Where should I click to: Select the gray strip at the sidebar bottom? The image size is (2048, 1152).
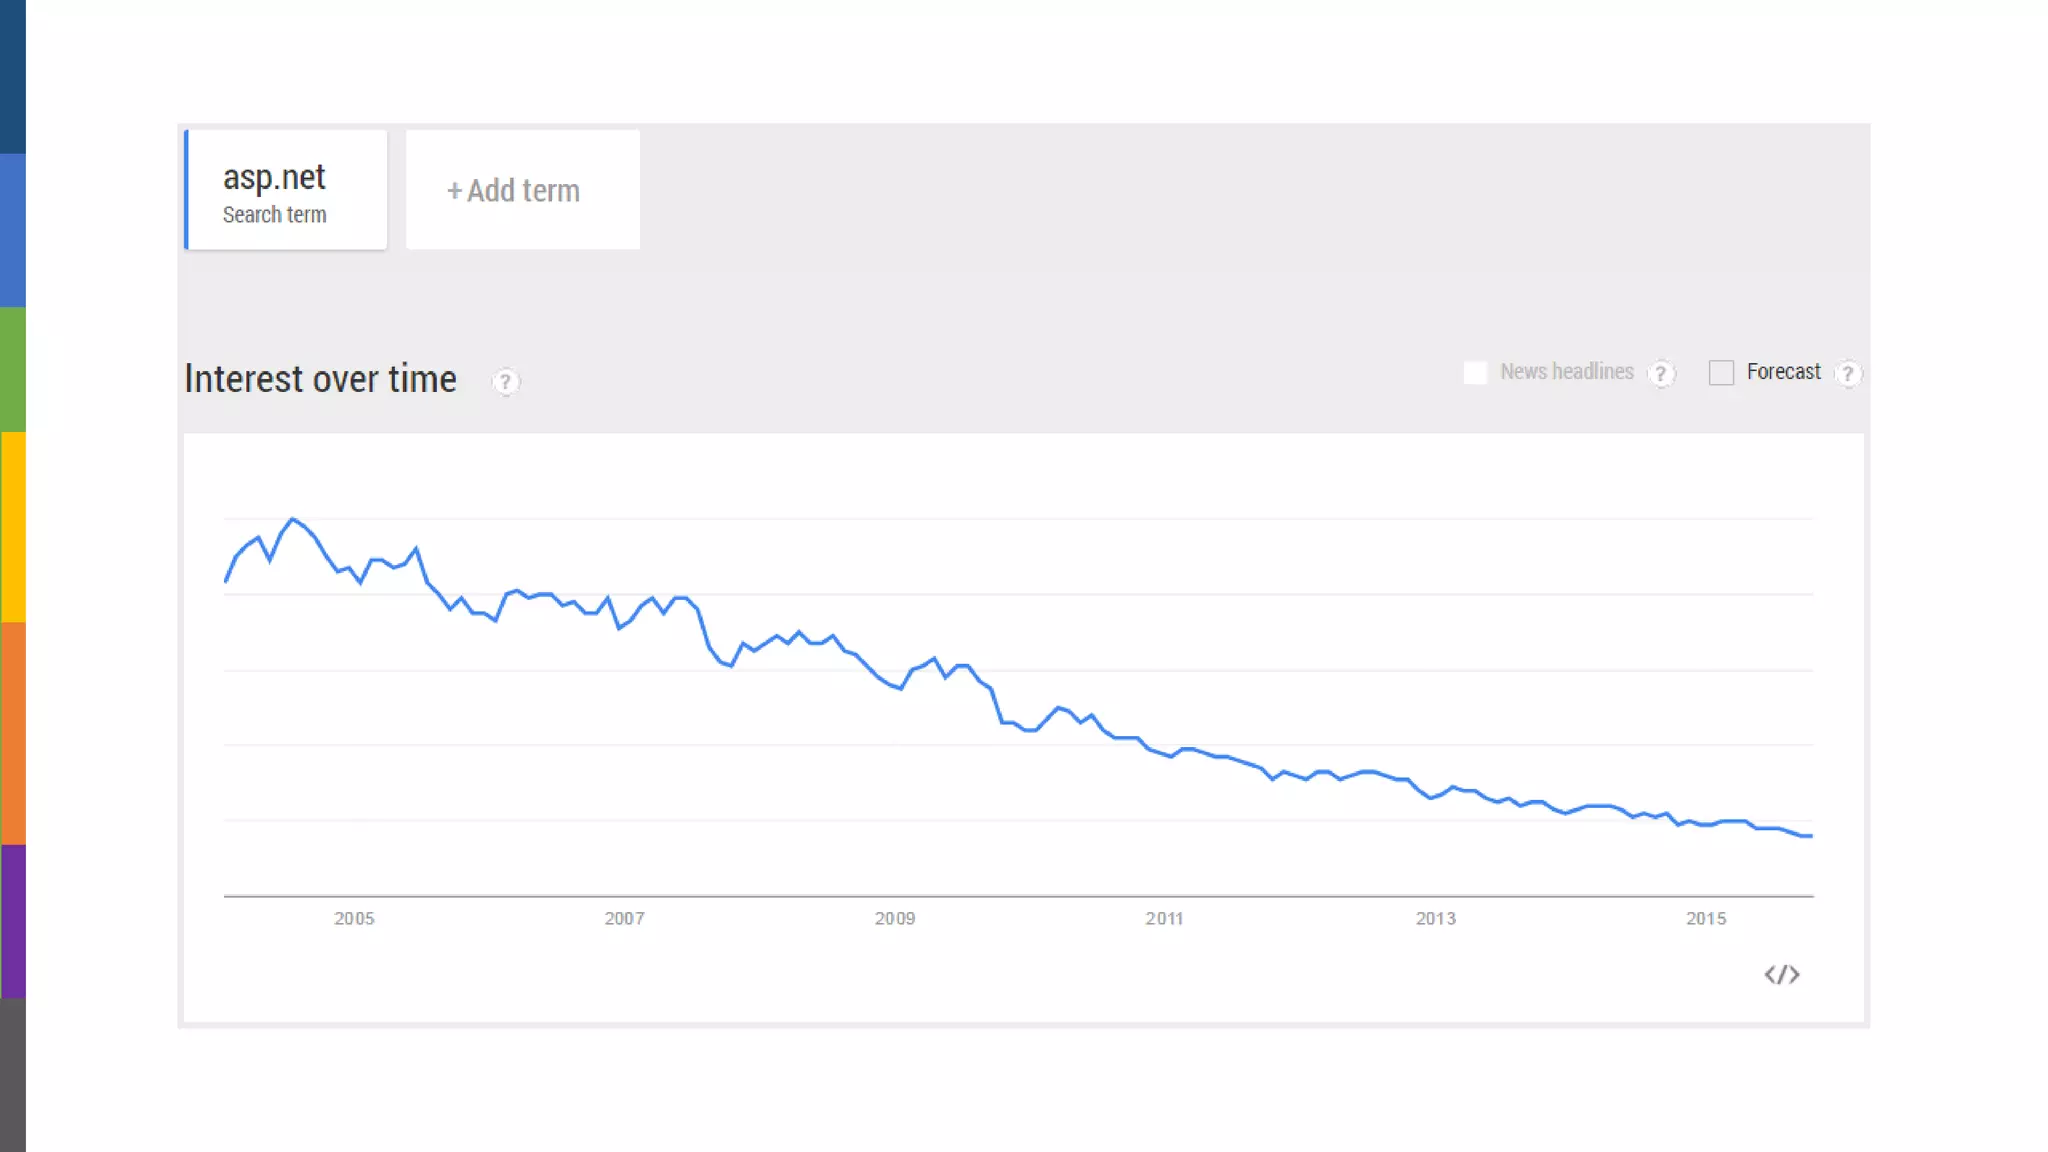[12, 1075]
